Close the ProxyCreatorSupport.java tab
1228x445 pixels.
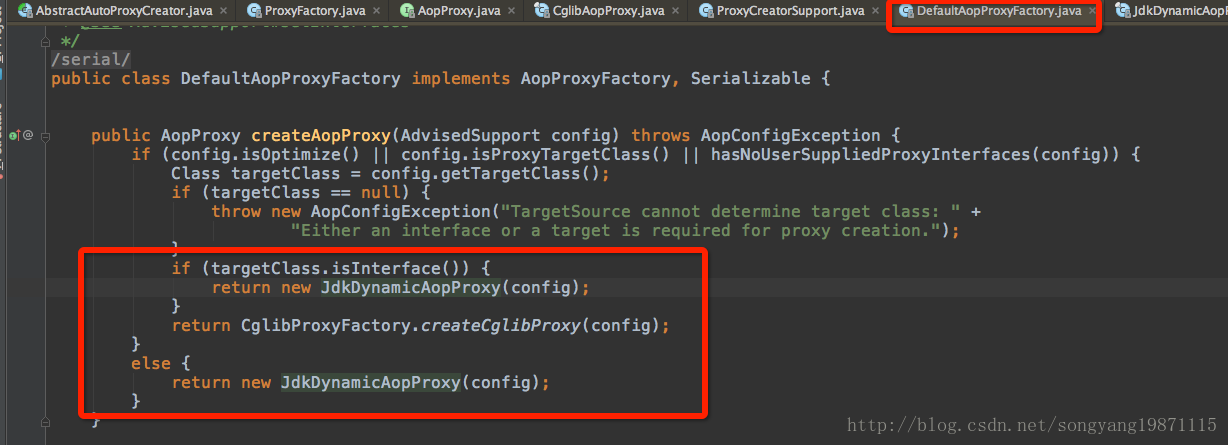[876, 11]
